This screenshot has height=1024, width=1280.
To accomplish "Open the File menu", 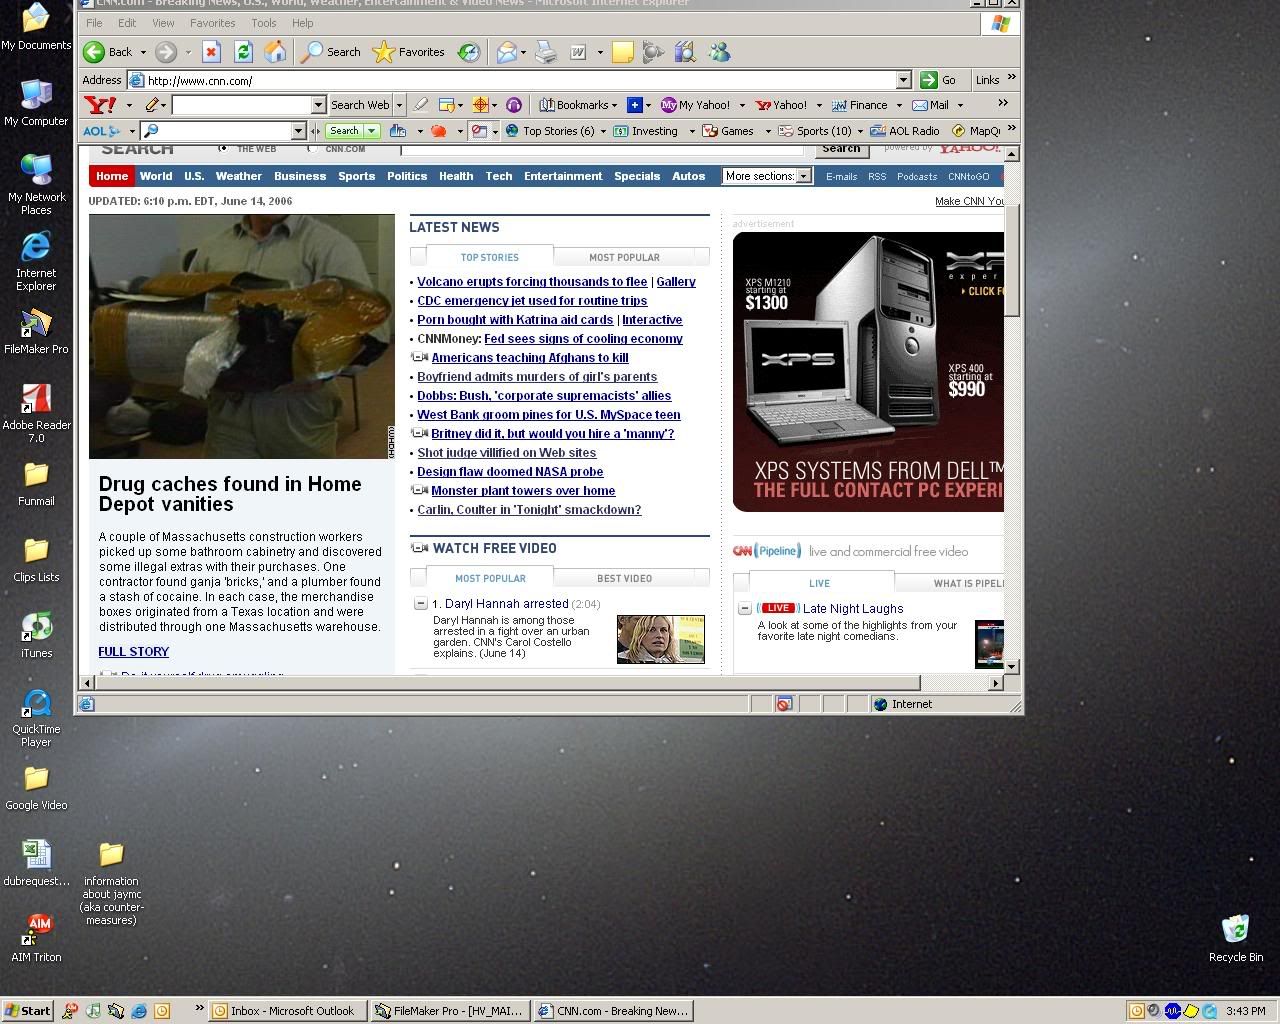I will (94, 23).
